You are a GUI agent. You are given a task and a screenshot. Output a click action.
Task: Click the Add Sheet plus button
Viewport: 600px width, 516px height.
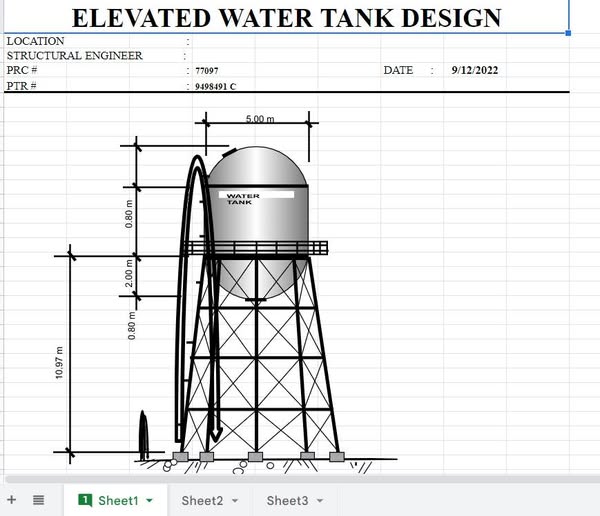point(12,500)
